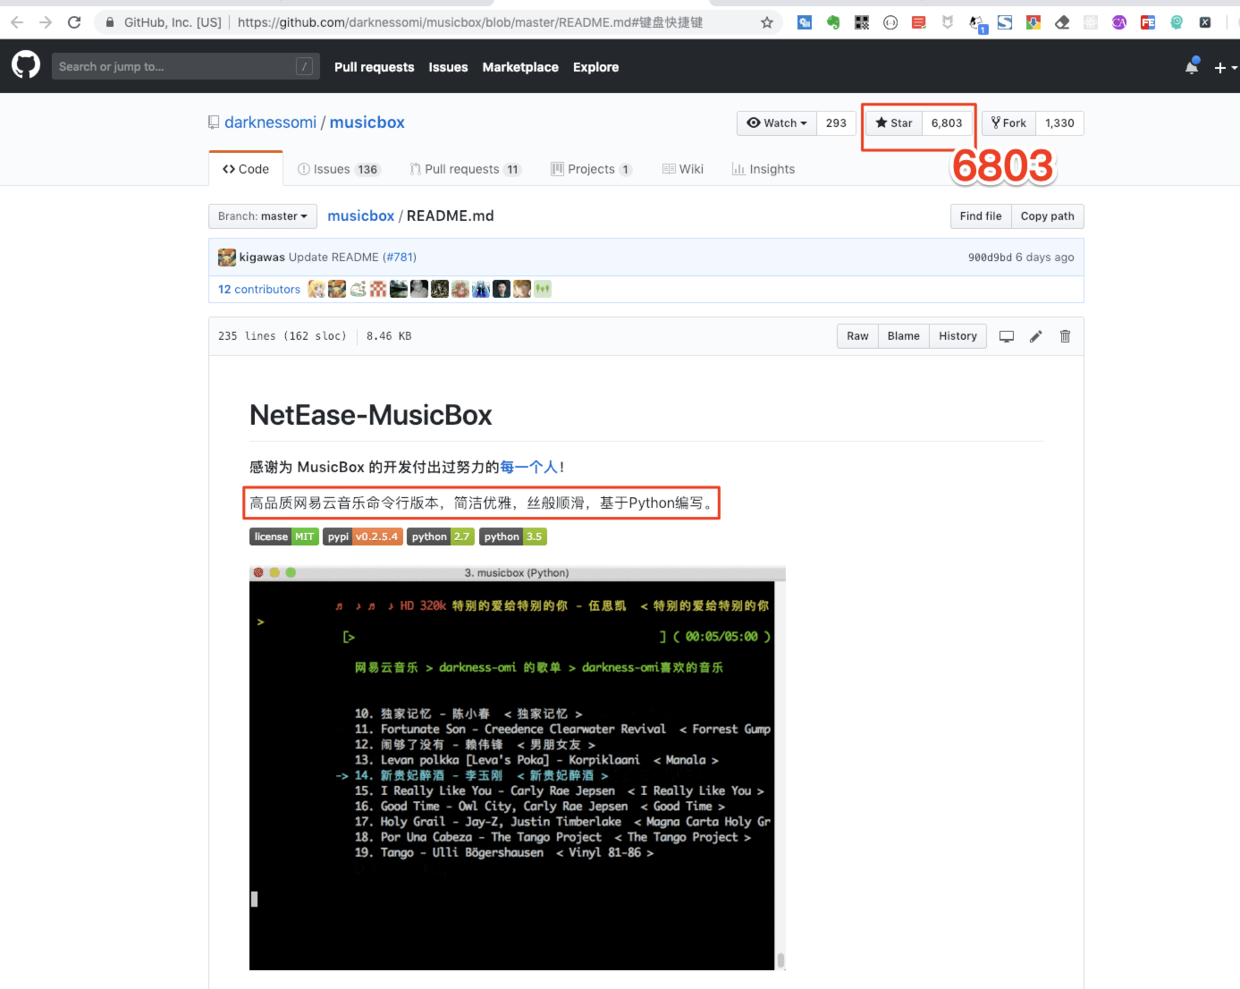View the 293 watchers count
The width and height of the screenshot is (1240, 989).
[x=836, y=123]
